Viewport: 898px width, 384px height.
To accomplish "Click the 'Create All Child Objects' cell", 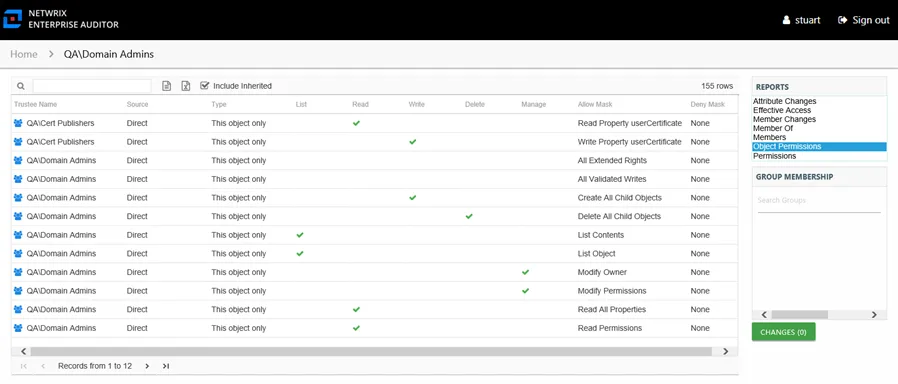I will (620, 197).
